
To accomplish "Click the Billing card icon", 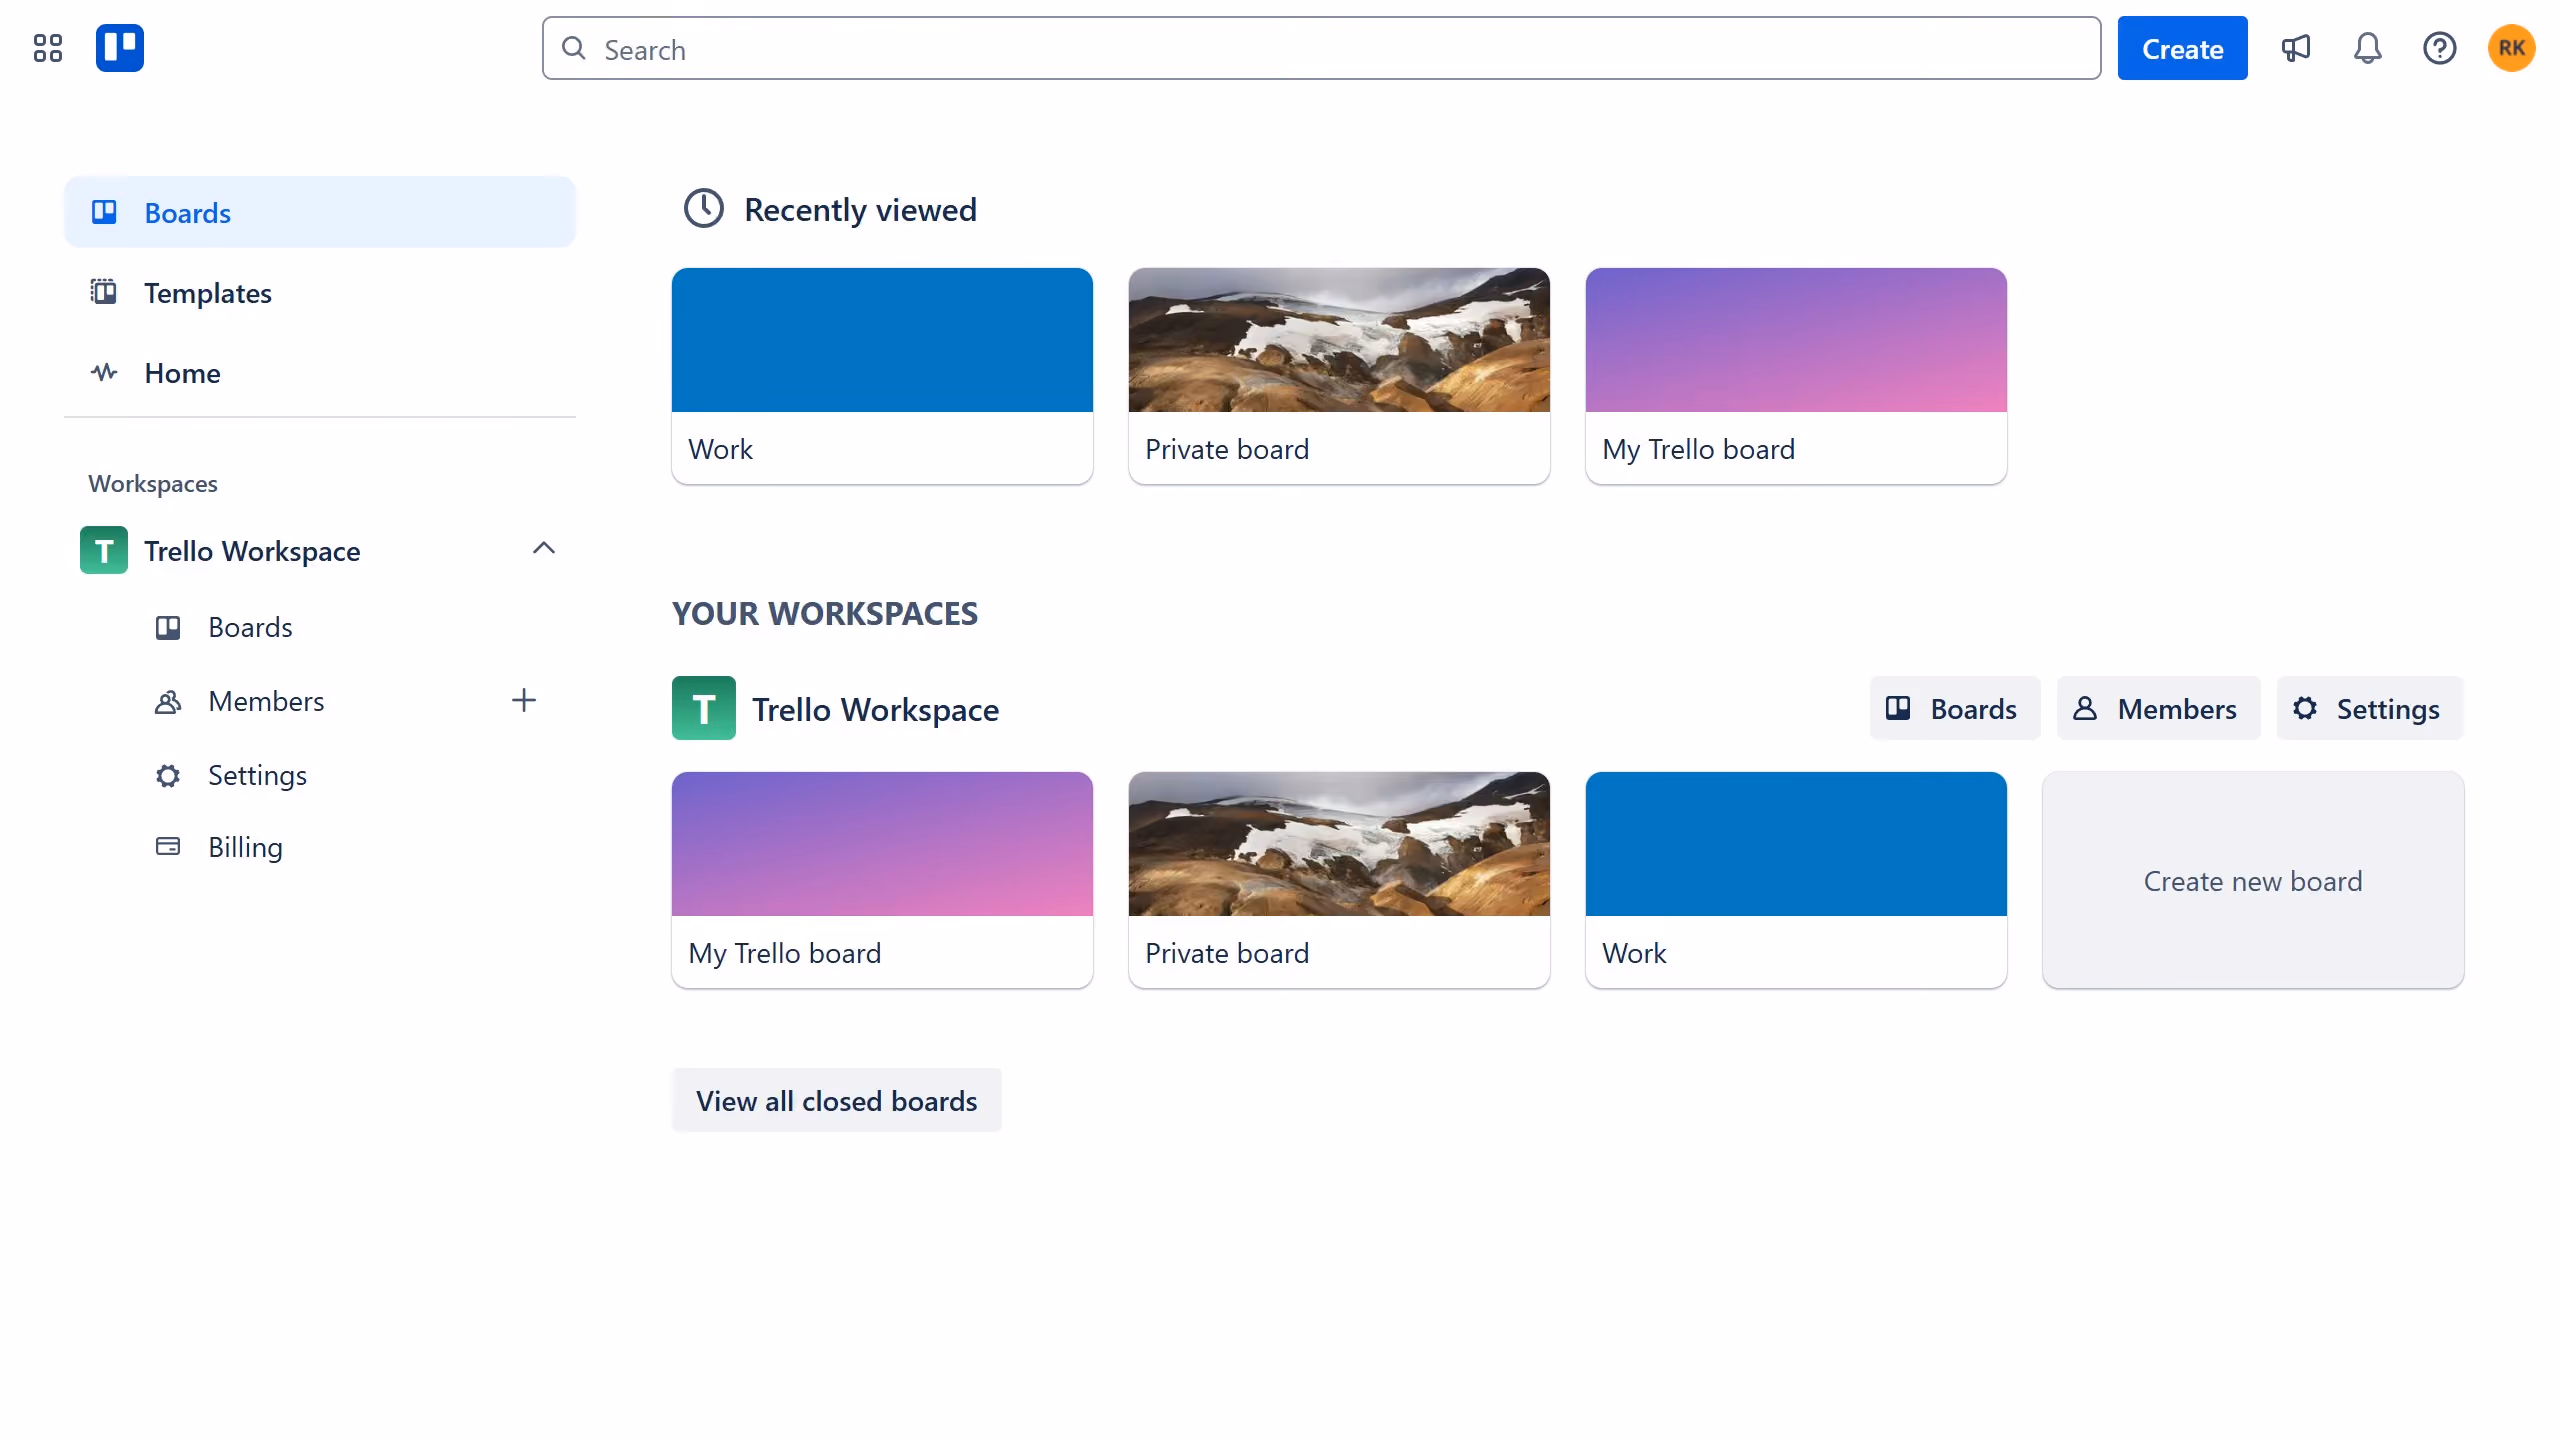I will pos(168,846).
